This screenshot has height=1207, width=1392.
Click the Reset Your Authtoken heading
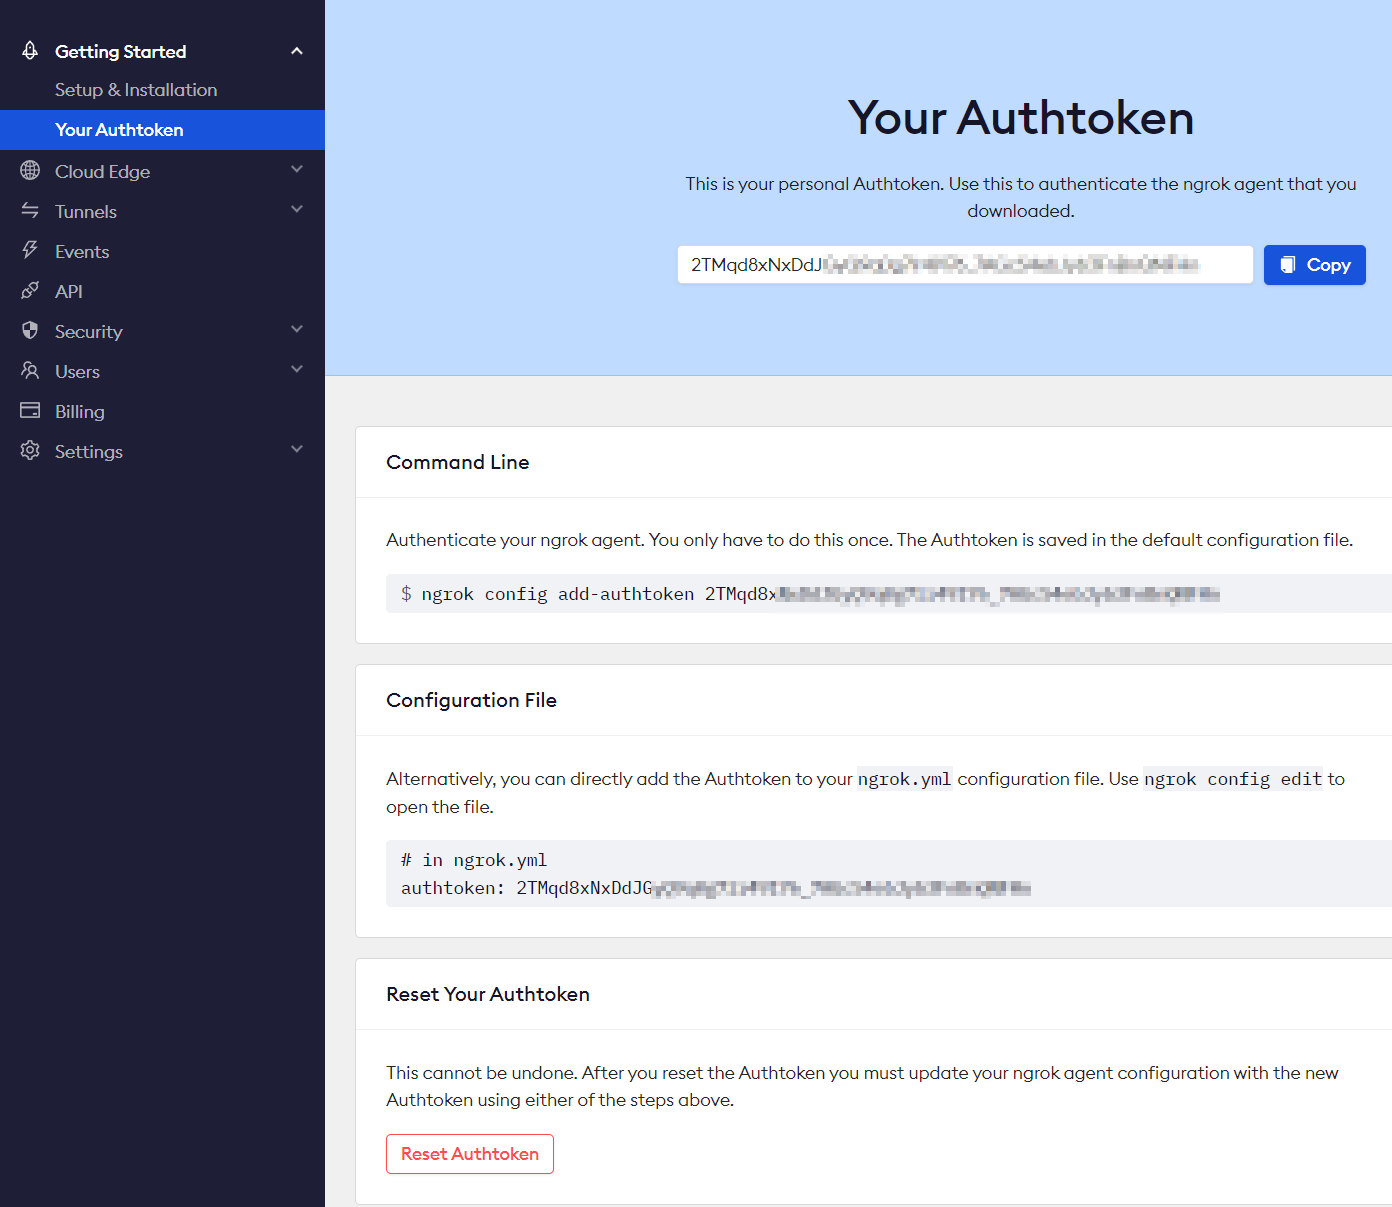[x=488, y=994]
